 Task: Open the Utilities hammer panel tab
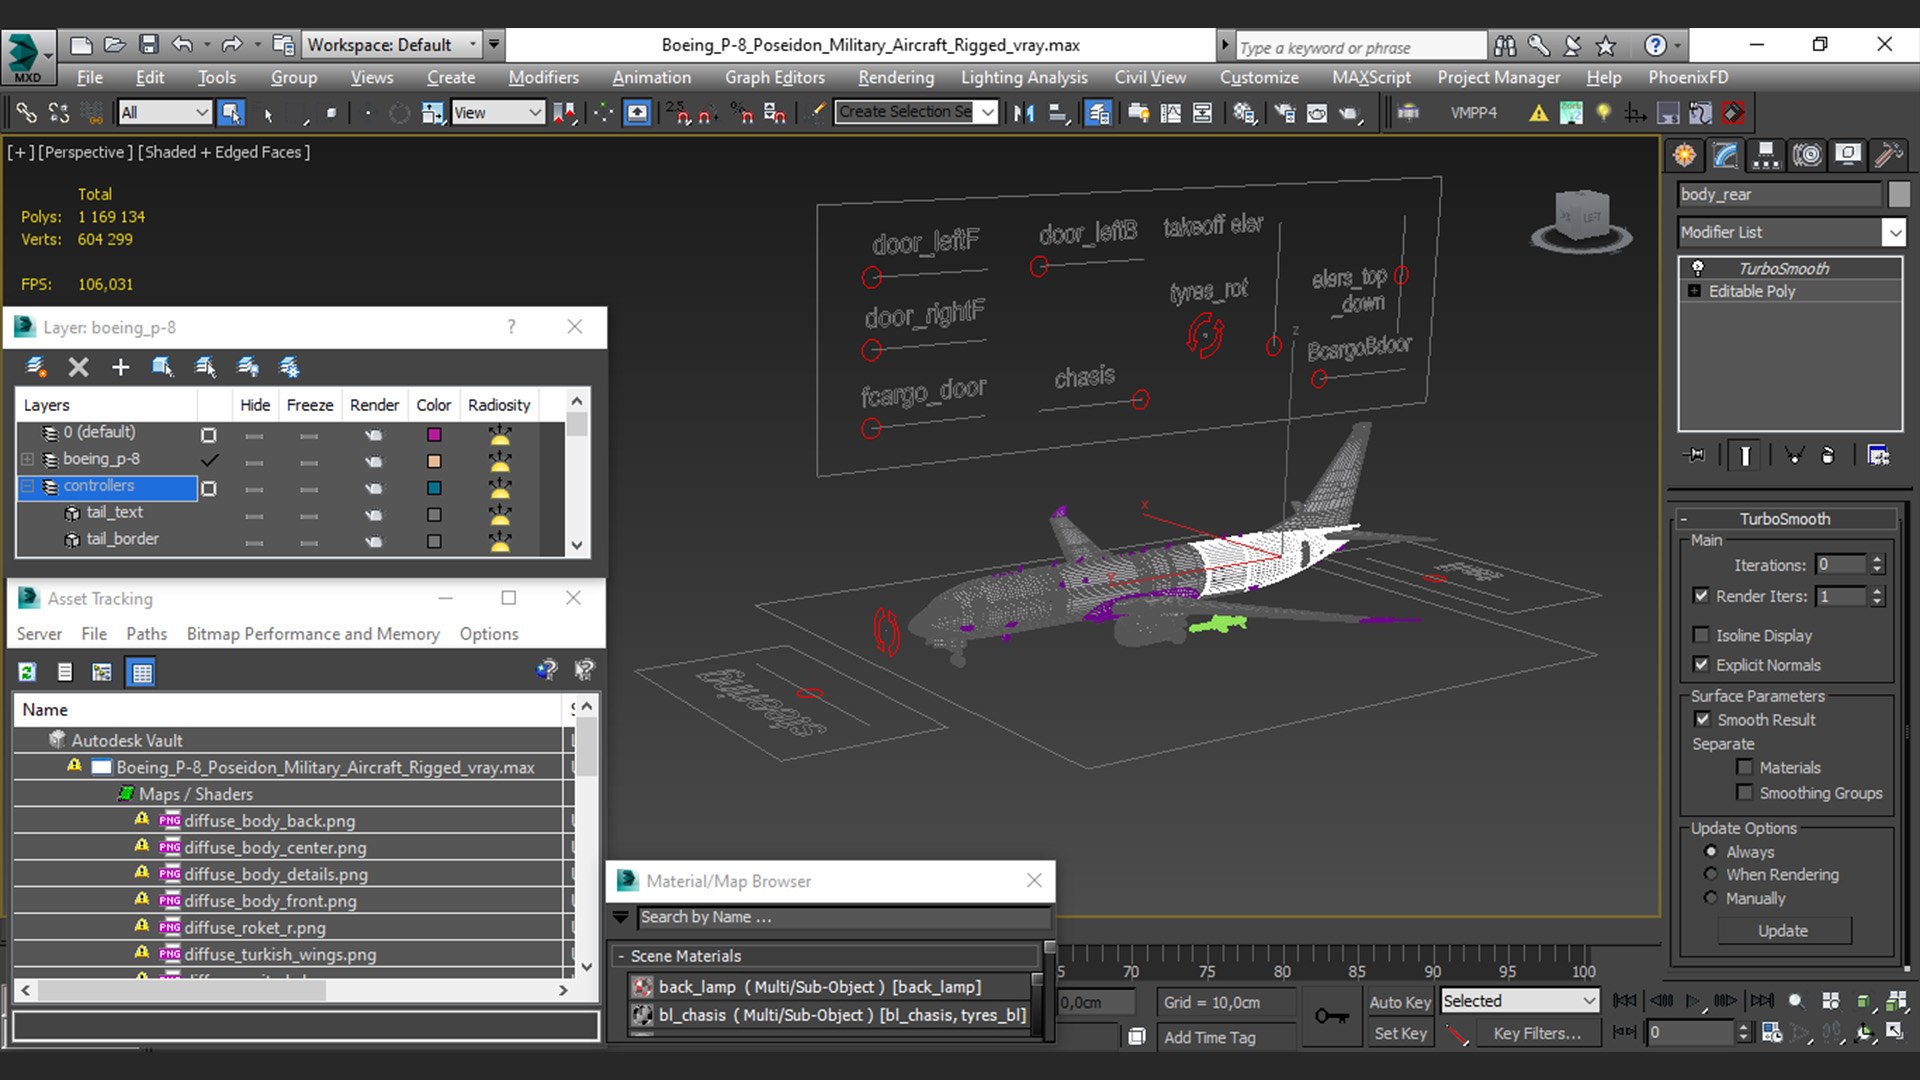pos(1888,155)
